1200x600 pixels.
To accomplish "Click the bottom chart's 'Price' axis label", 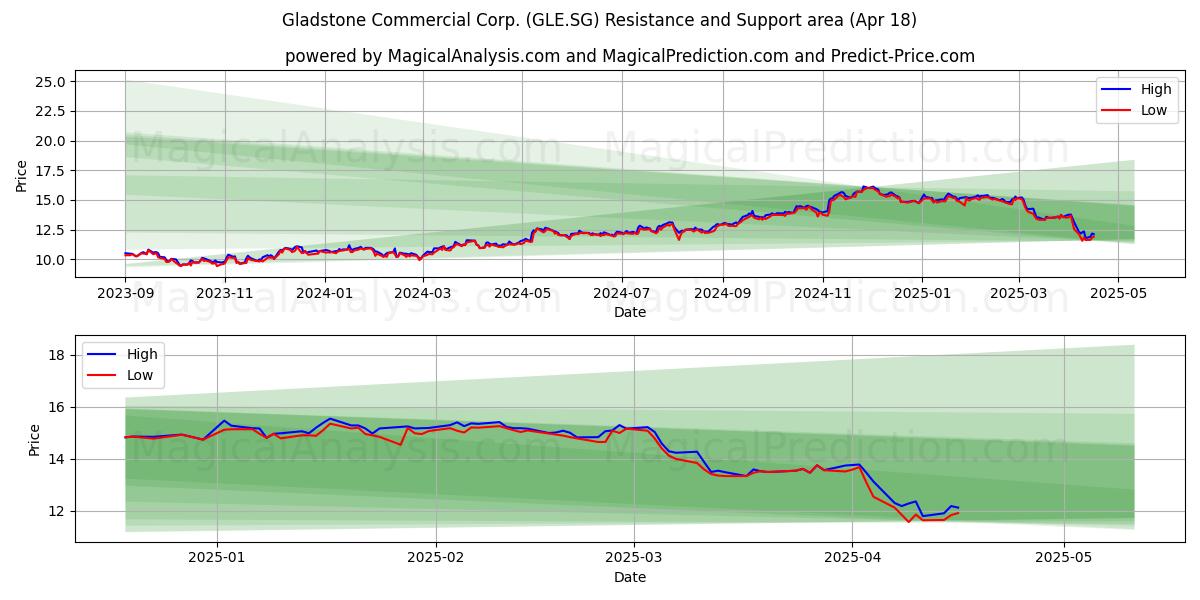I will (35, 439).
